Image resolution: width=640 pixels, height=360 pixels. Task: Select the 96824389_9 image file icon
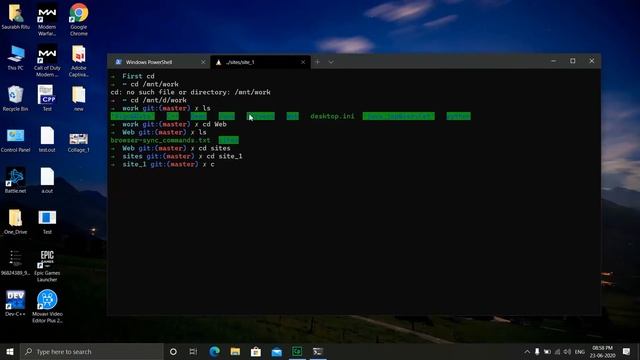16,262
